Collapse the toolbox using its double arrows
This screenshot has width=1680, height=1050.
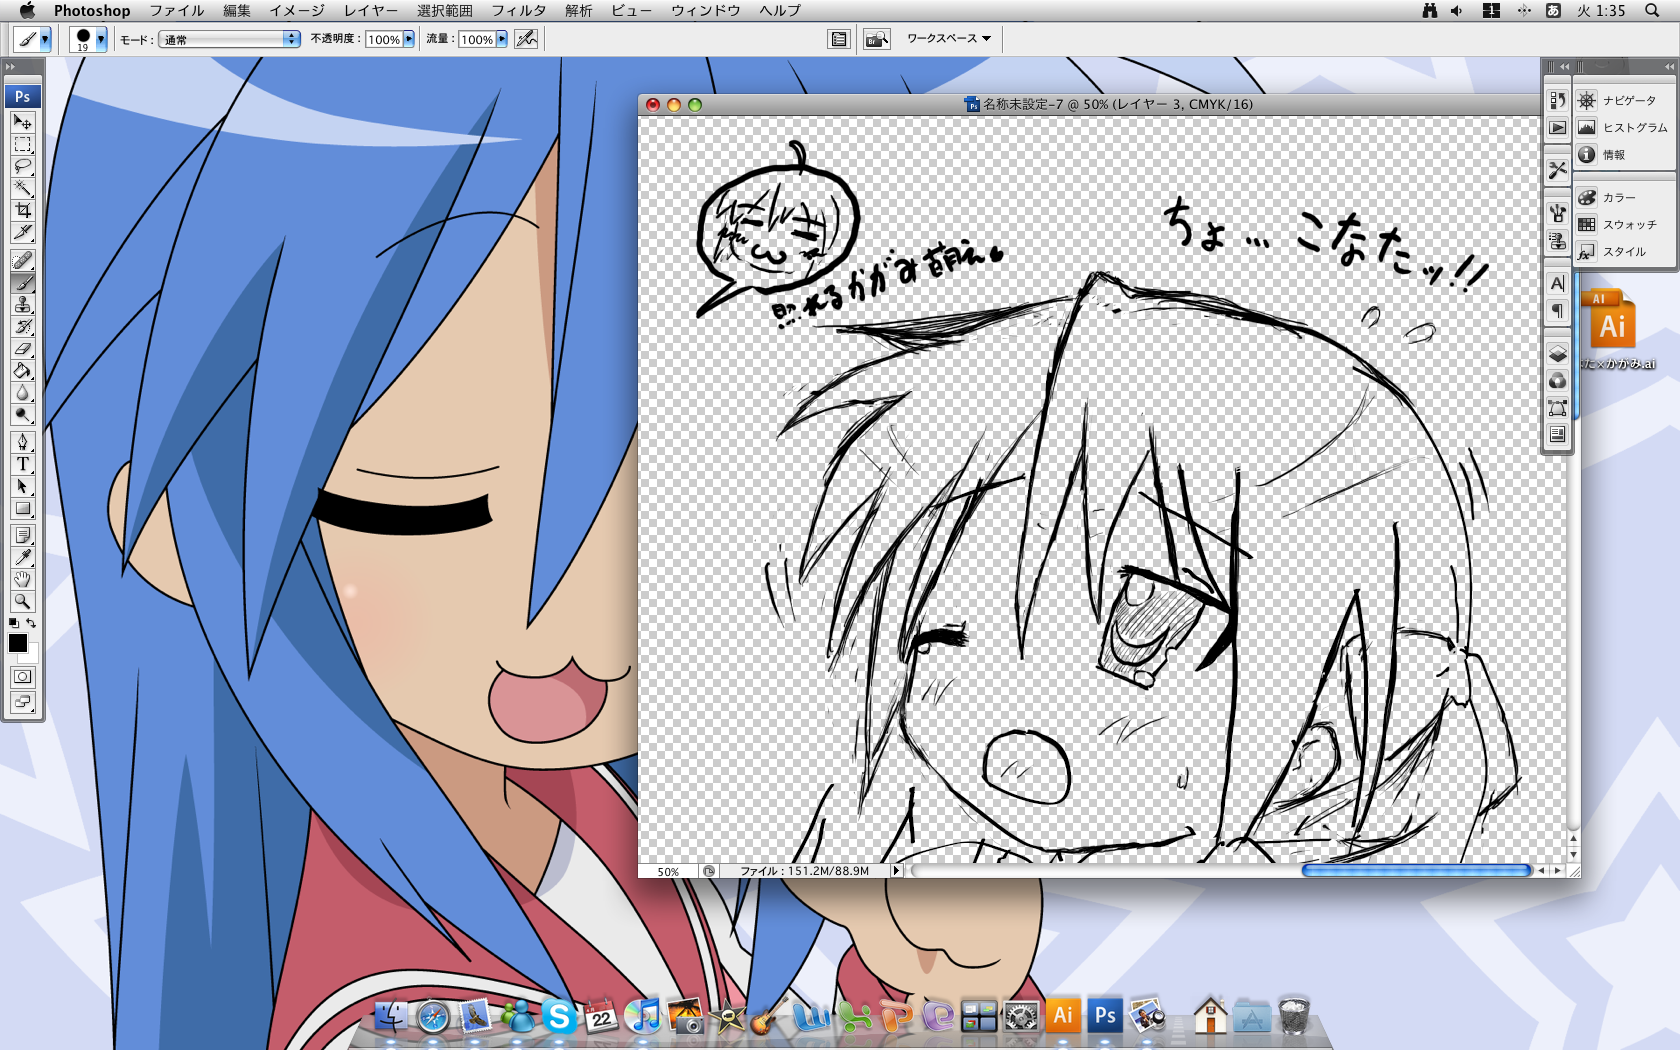[x=11, y=67]
